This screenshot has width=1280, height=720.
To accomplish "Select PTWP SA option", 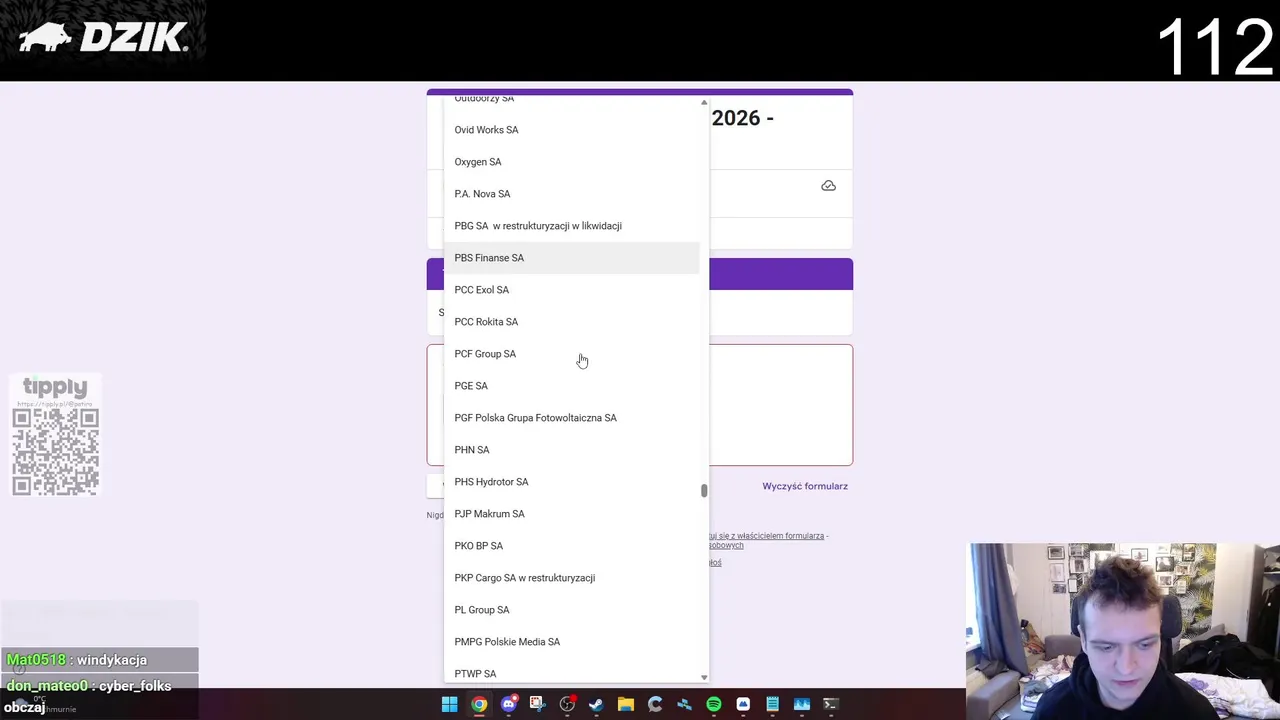I will click(x=571, y=672).
